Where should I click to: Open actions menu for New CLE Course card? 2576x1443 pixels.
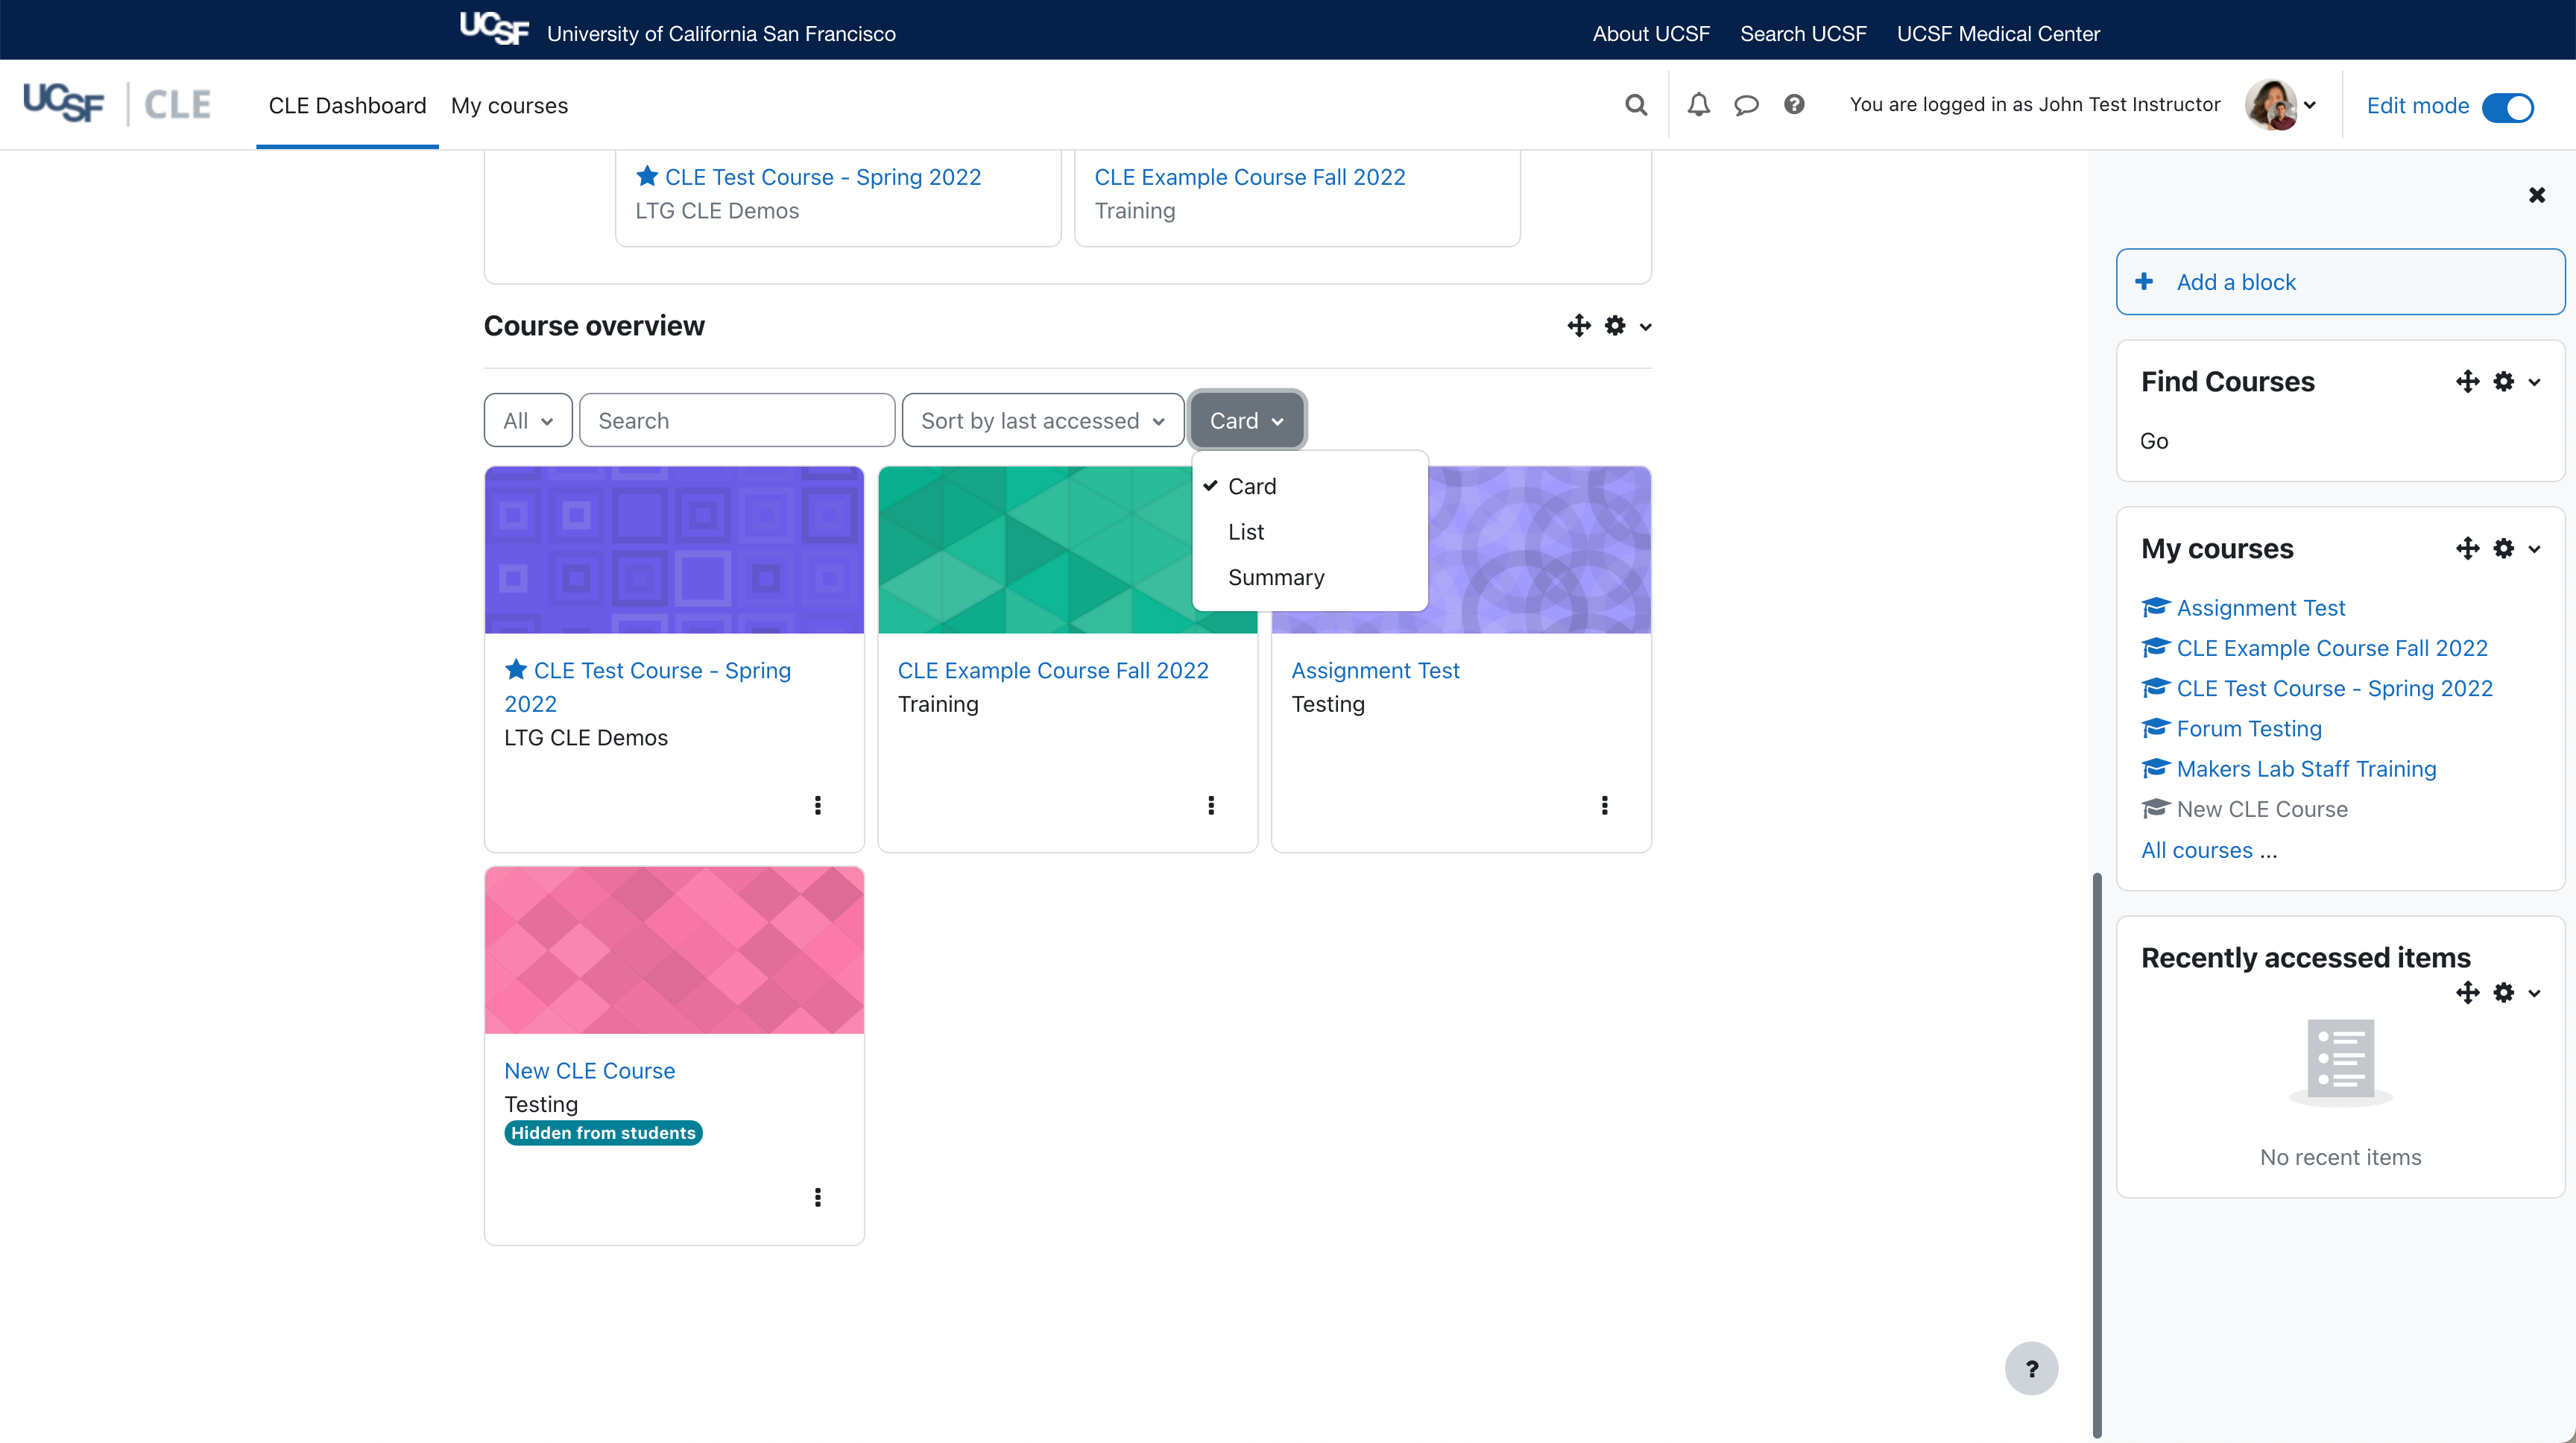point(818,1198)
